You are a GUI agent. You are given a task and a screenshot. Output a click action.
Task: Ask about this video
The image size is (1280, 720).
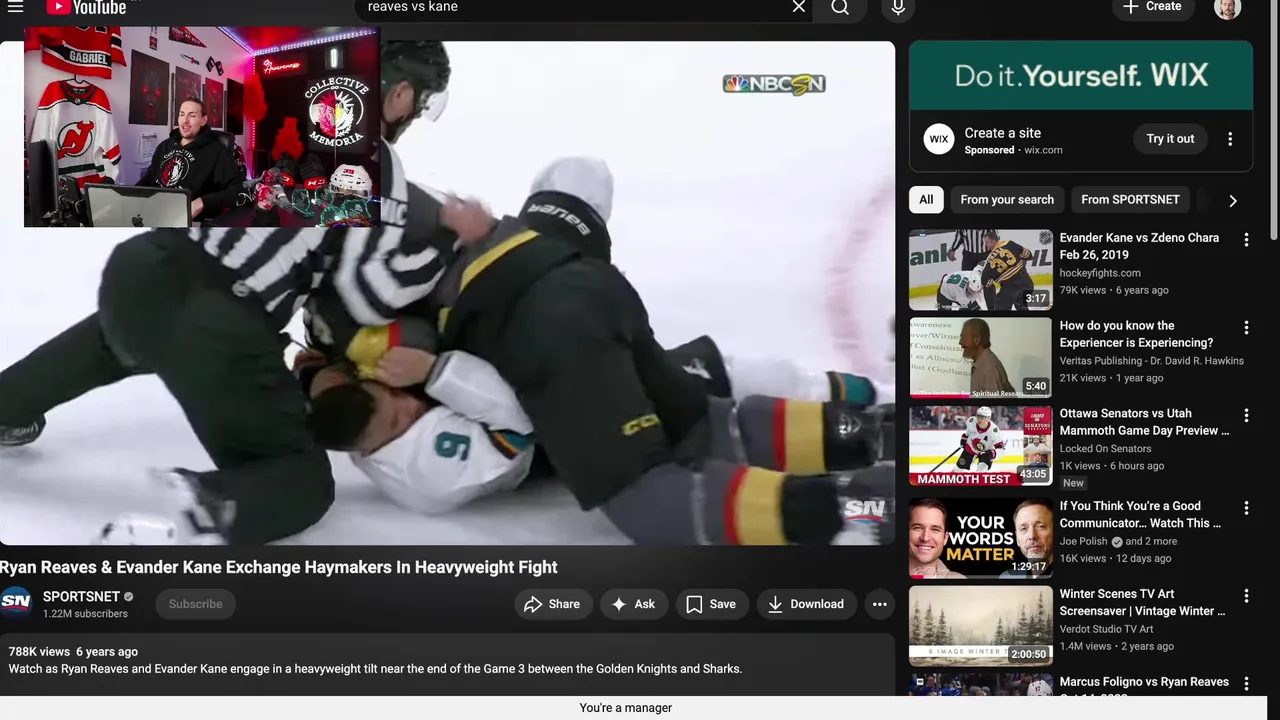(x=634, y=604)
